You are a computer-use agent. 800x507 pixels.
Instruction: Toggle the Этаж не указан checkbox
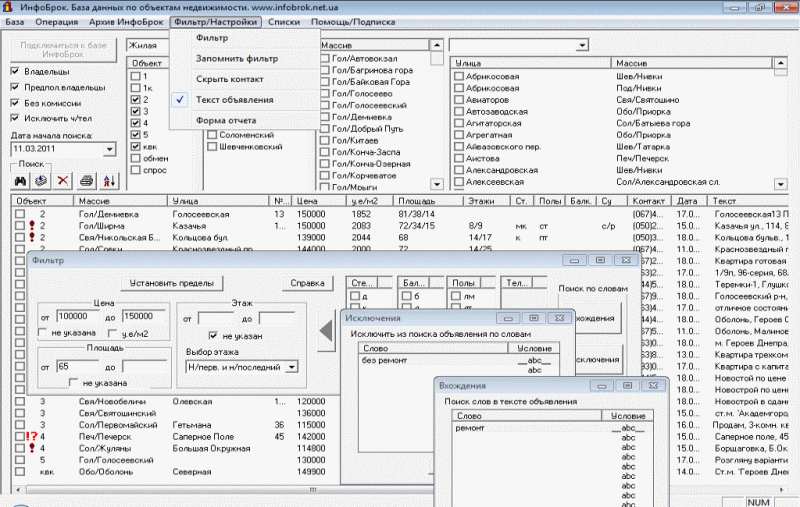214,335
